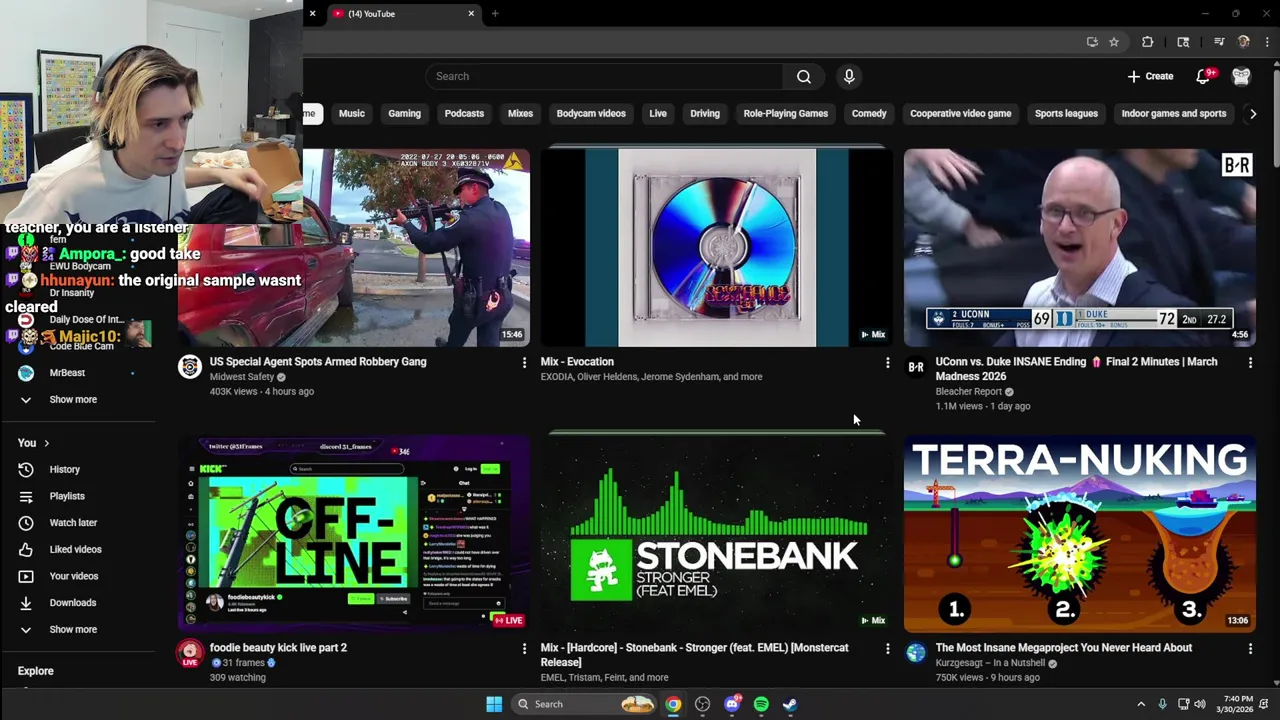Open the notifications bell with 9+ badge
1280x720 pixels.
[x=1204, y=76]
